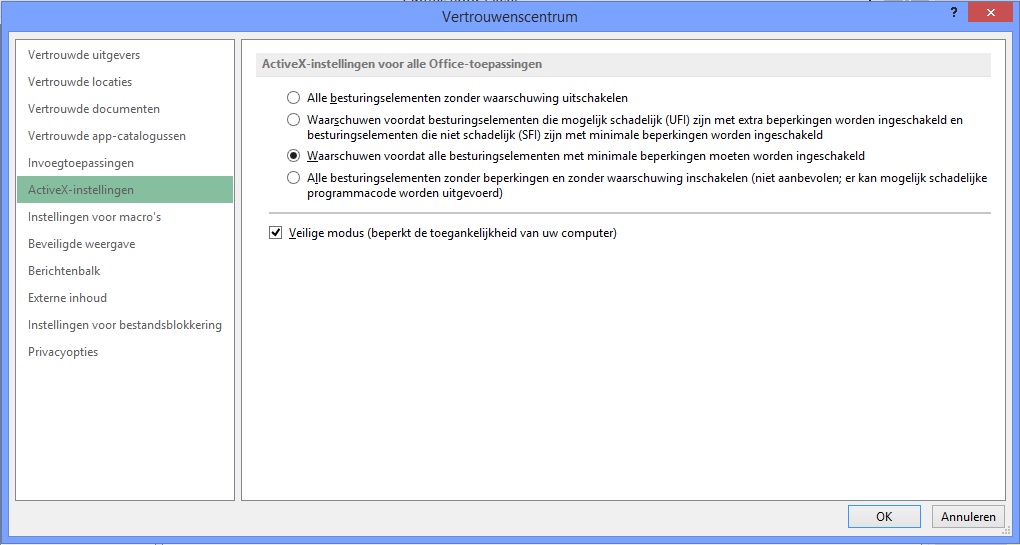Select the ActiveX-instellingen category

click(81, 190)
